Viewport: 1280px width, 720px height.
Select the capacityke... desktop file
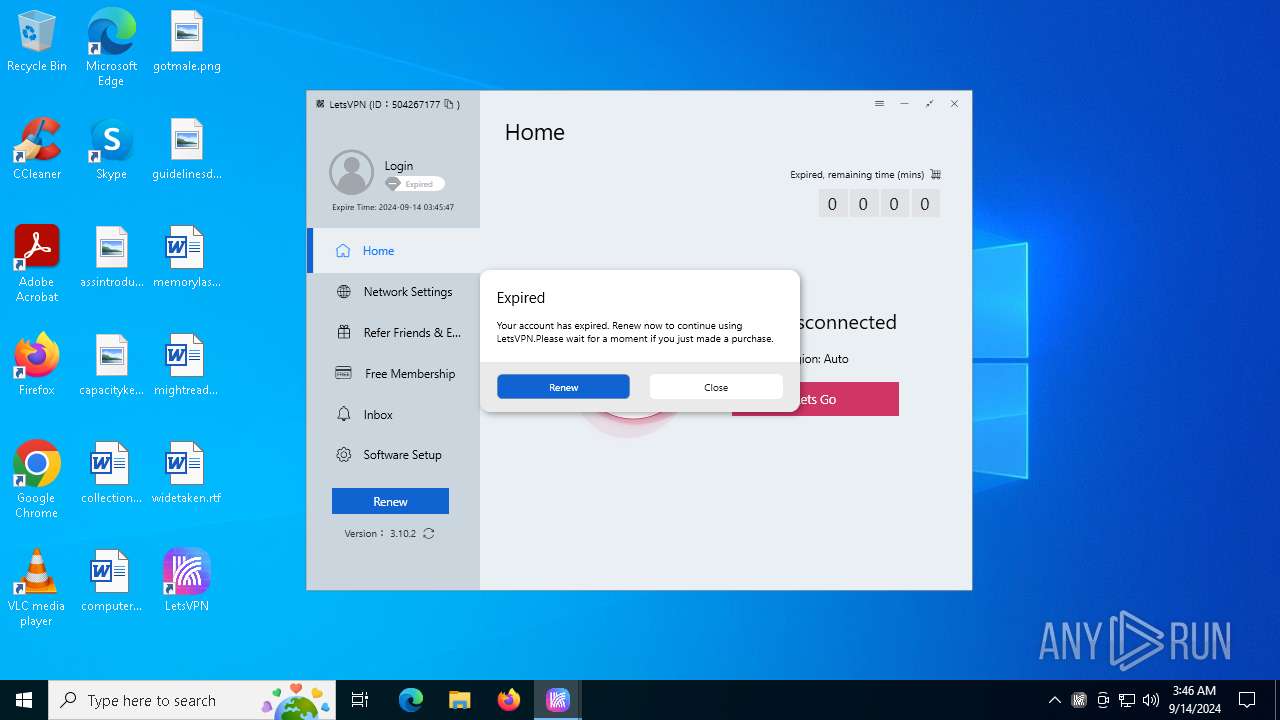point(111,365)
